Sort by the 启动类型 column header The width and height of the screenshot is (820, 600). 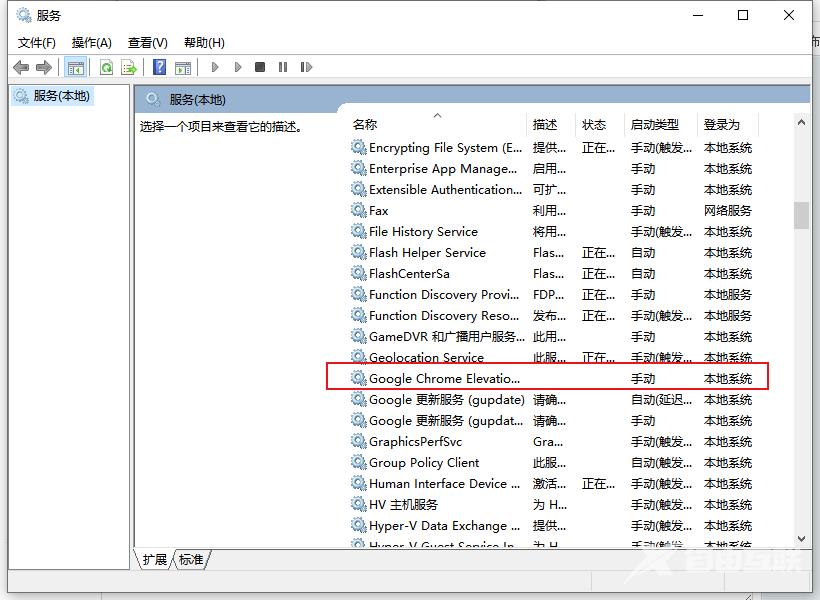[654, 125]
